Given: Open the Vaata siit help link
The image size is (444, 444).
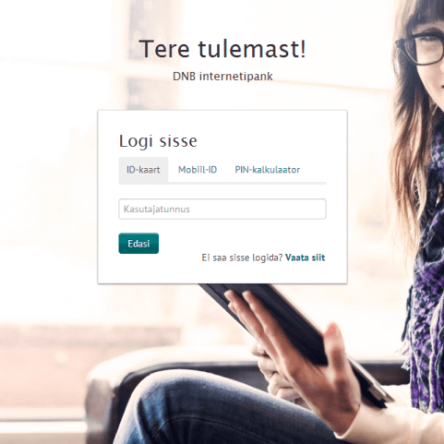Looking at the screenshot, I should click(x=305, y=258).
